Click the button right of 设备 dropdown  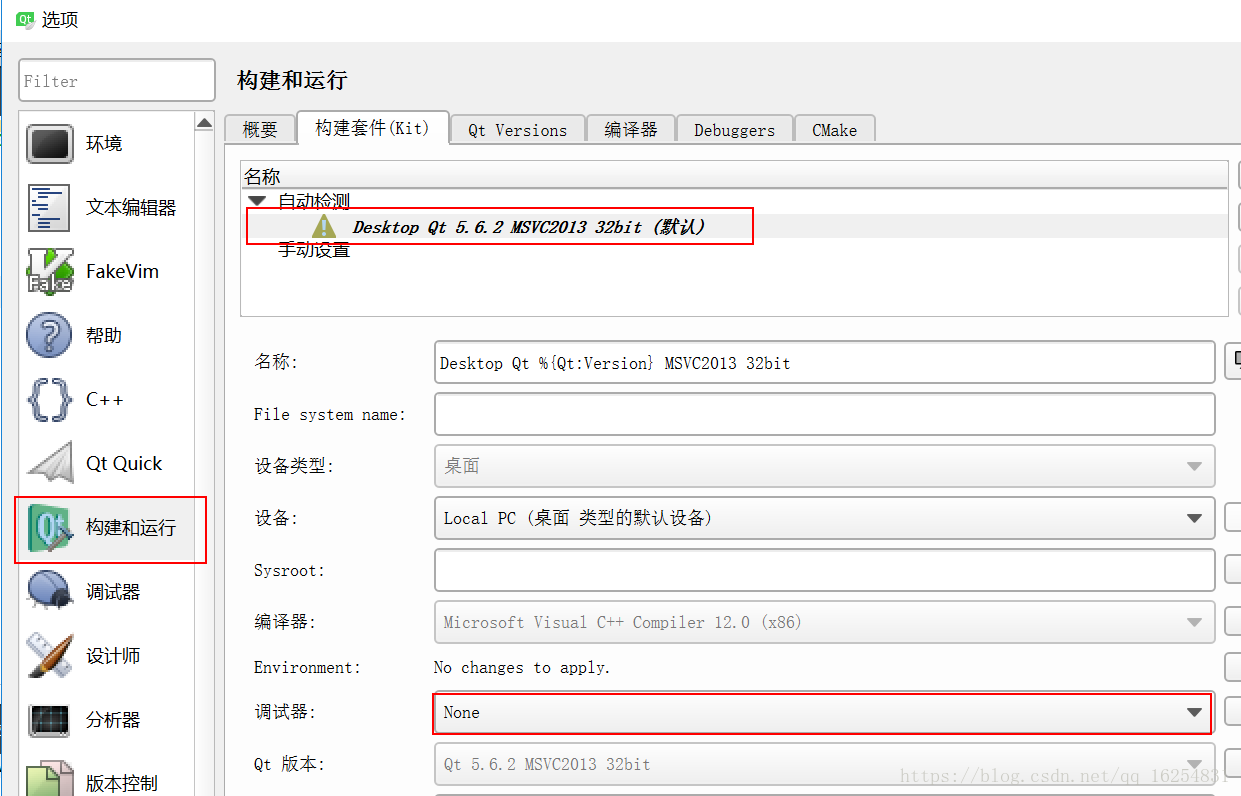click(x=1233, y=518)
